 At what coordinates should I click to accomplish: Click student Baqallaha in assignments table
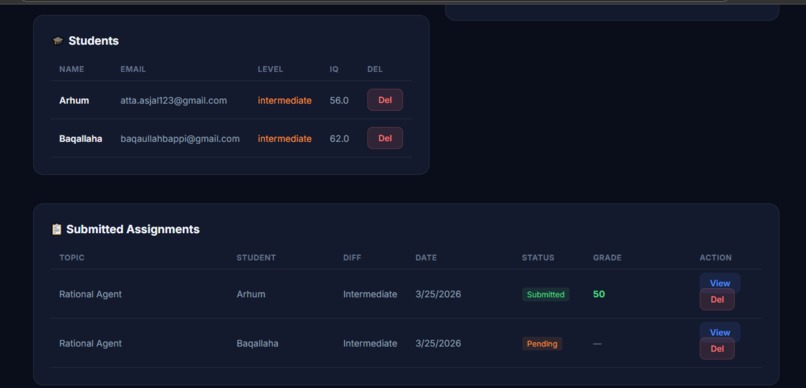point(258,343)
